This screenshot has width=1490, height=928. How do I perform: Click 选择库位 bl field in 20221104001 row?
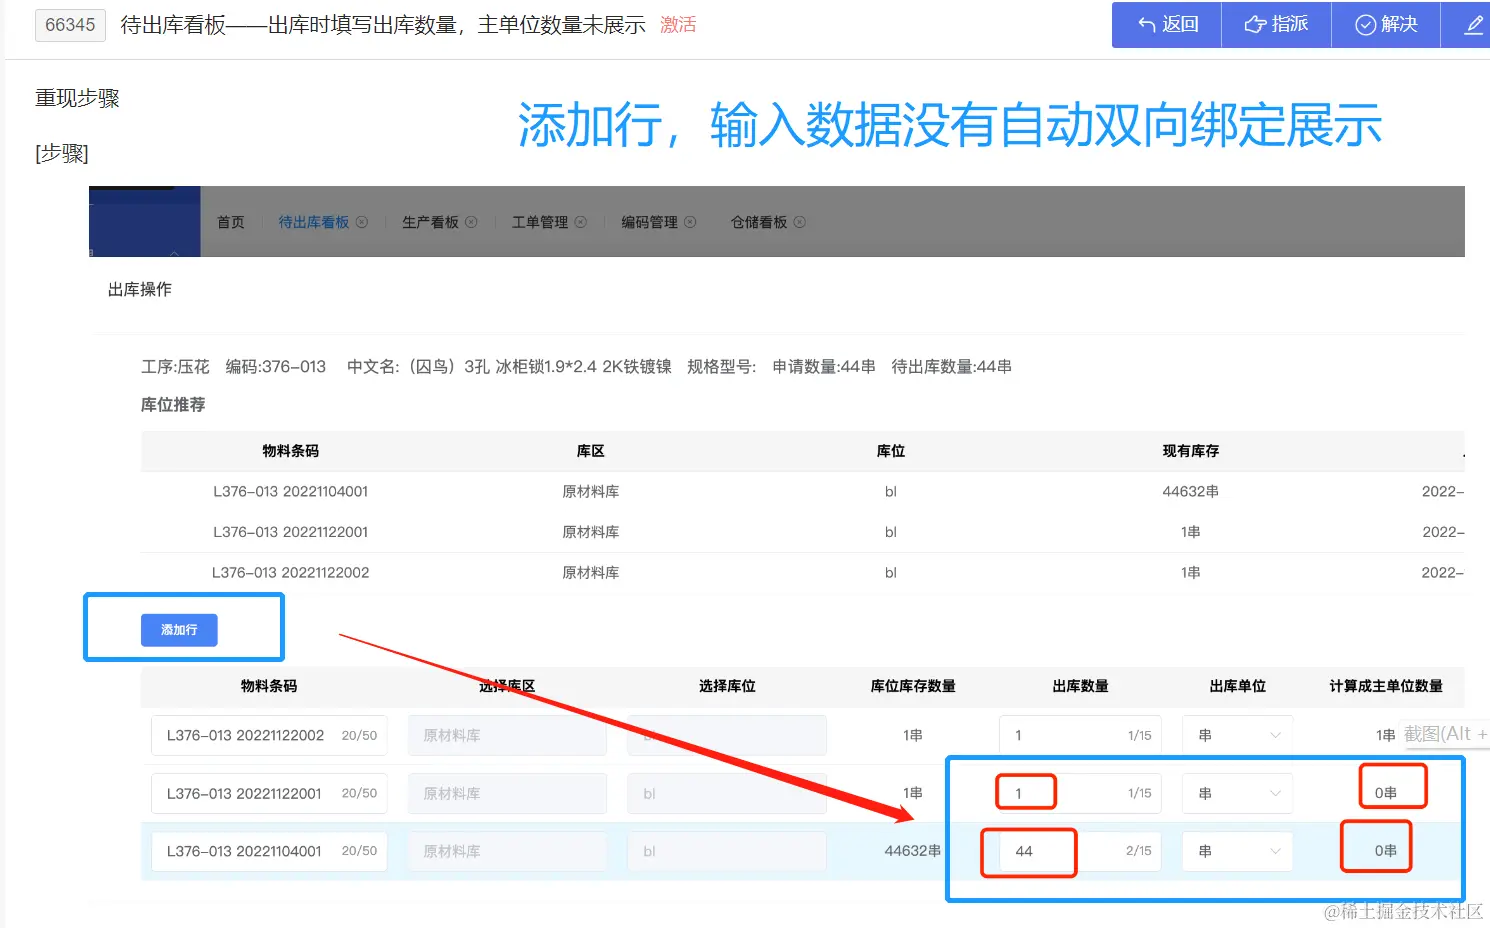[x=727, y=851]
